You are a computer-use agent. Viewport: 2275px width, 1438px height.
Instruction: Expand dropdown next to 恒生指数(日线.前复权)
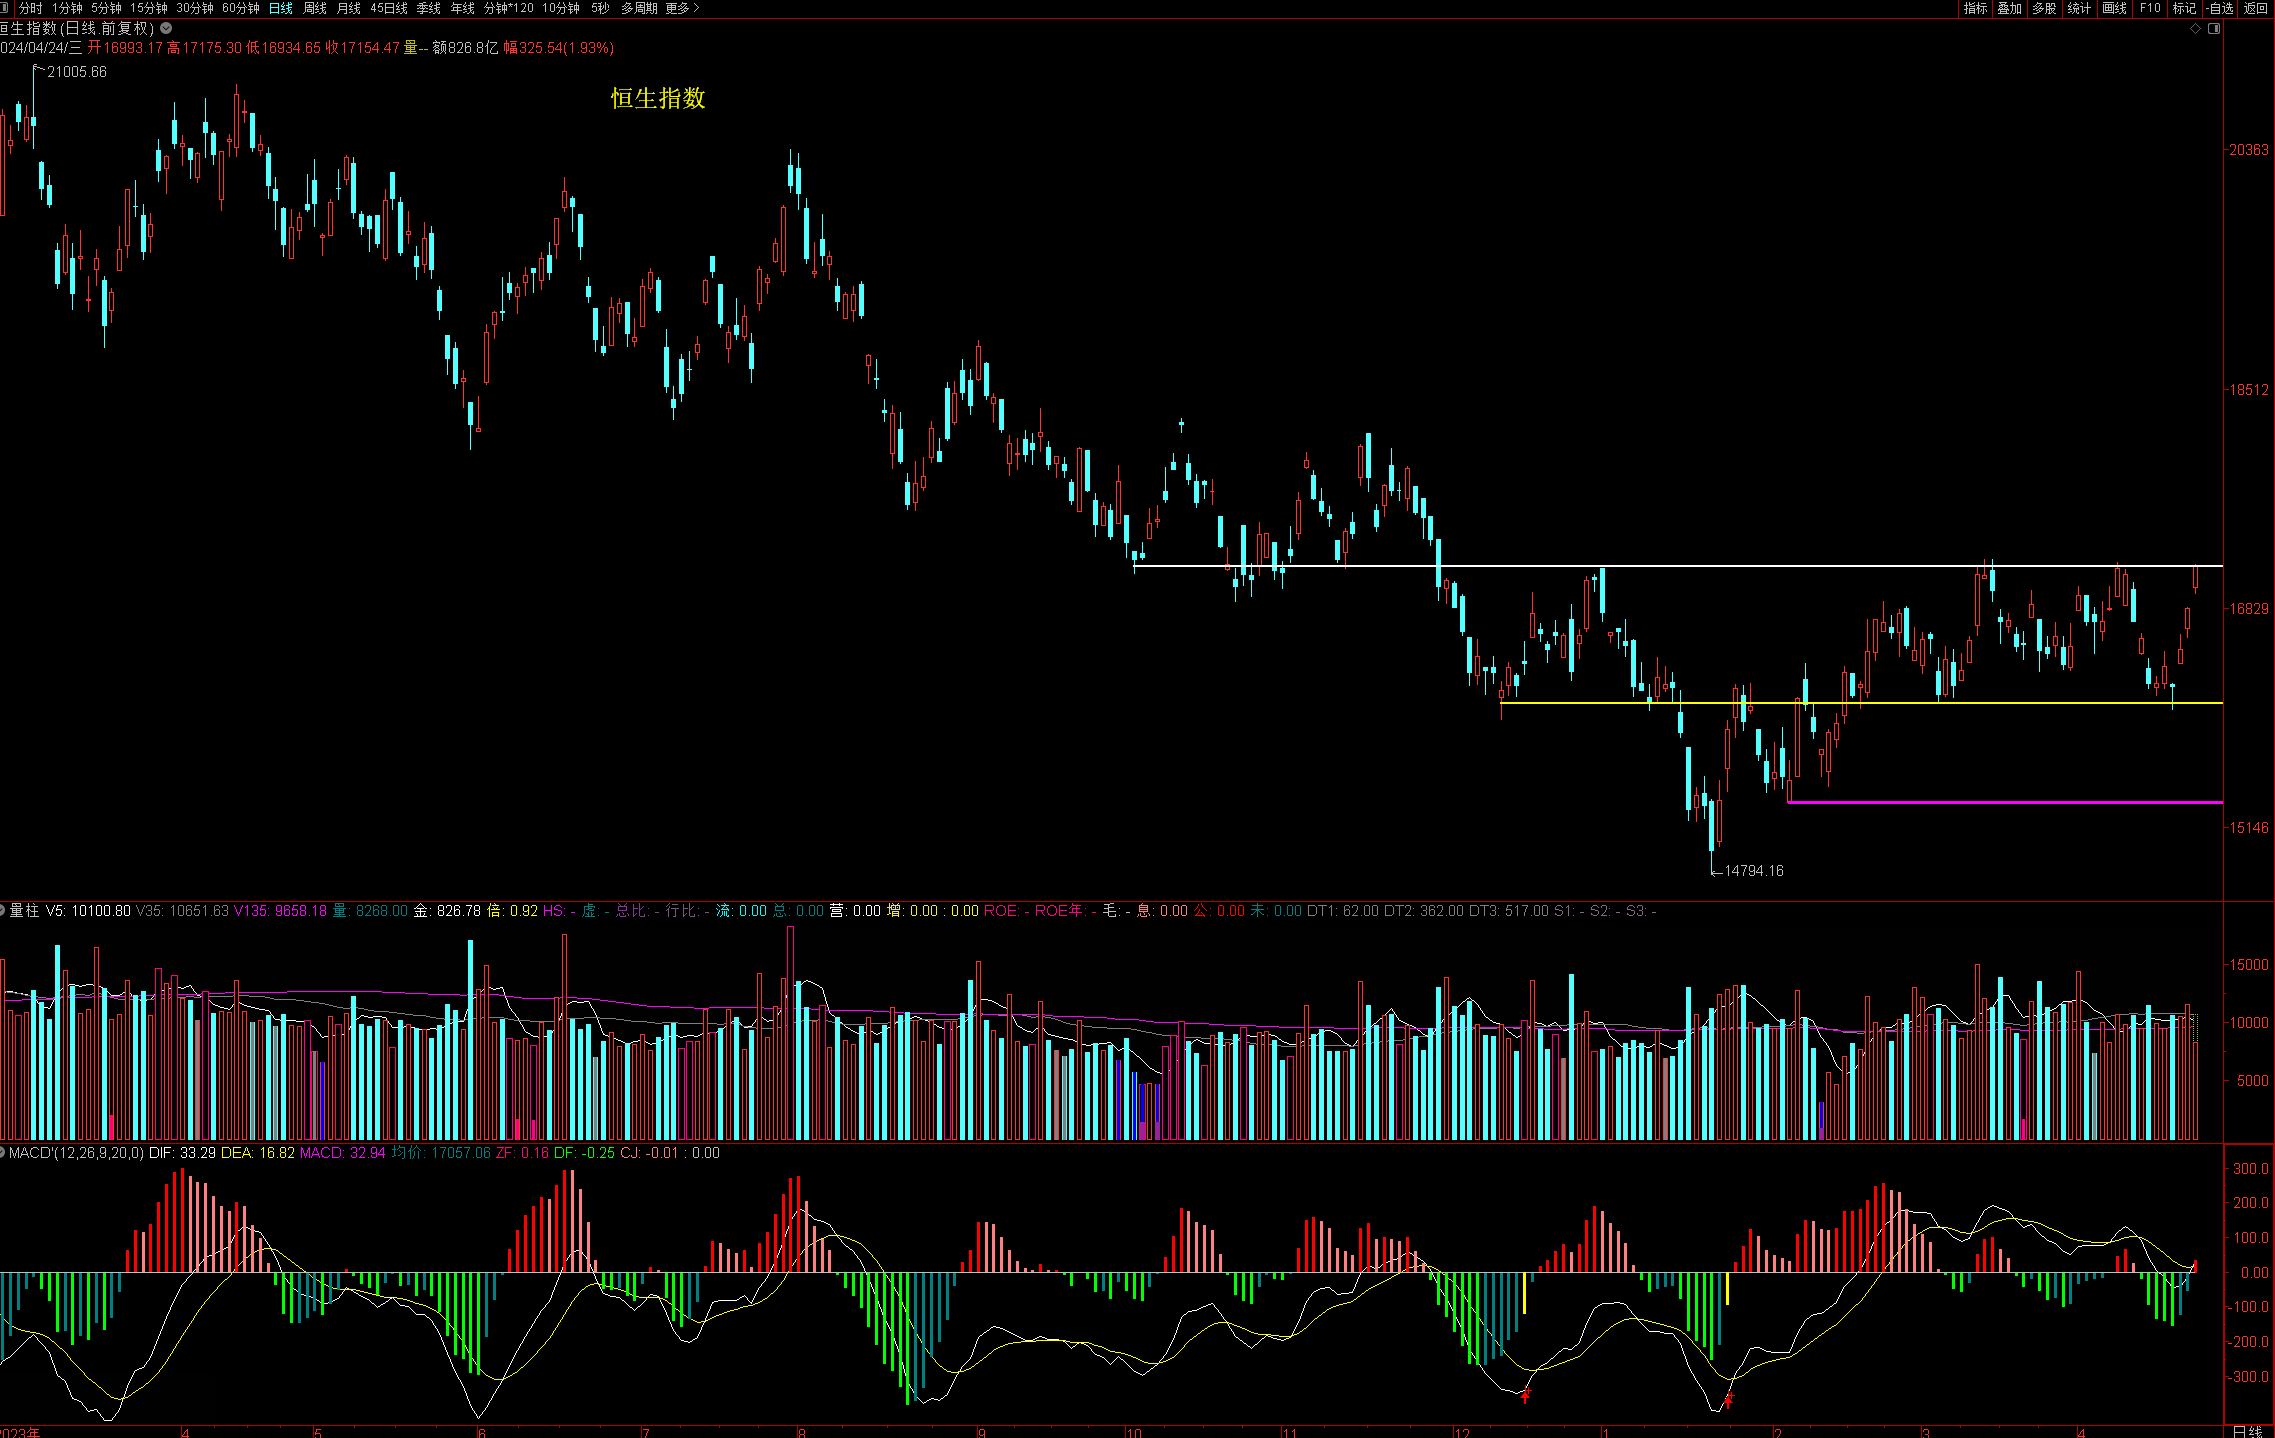(166, 28)
